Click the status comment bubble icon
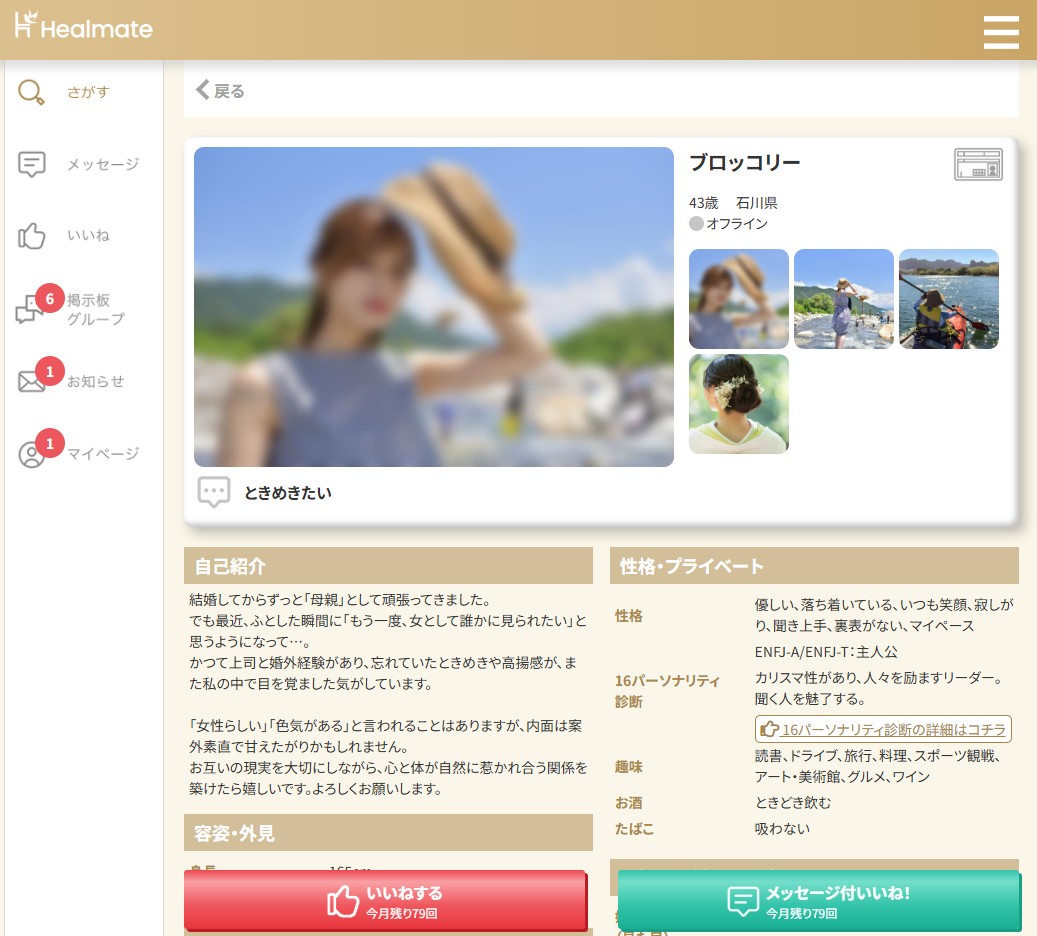This screenshot has height=936, width=1037. pos(214,492)
